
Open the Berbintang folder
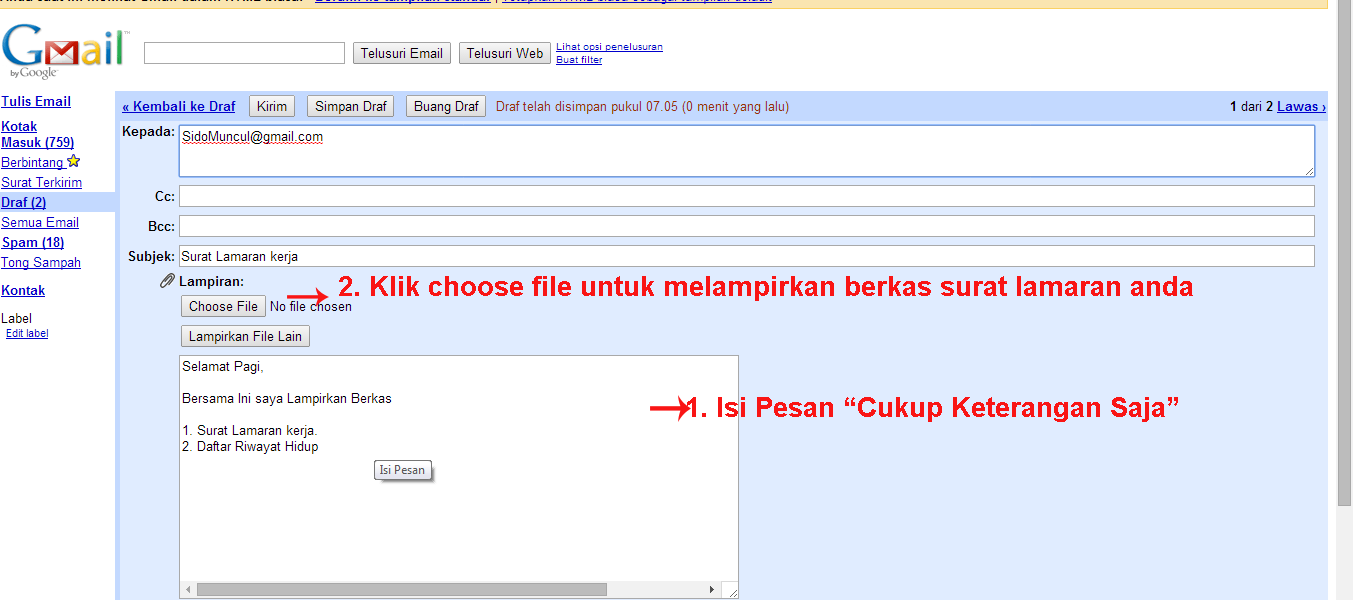[33, 162]
